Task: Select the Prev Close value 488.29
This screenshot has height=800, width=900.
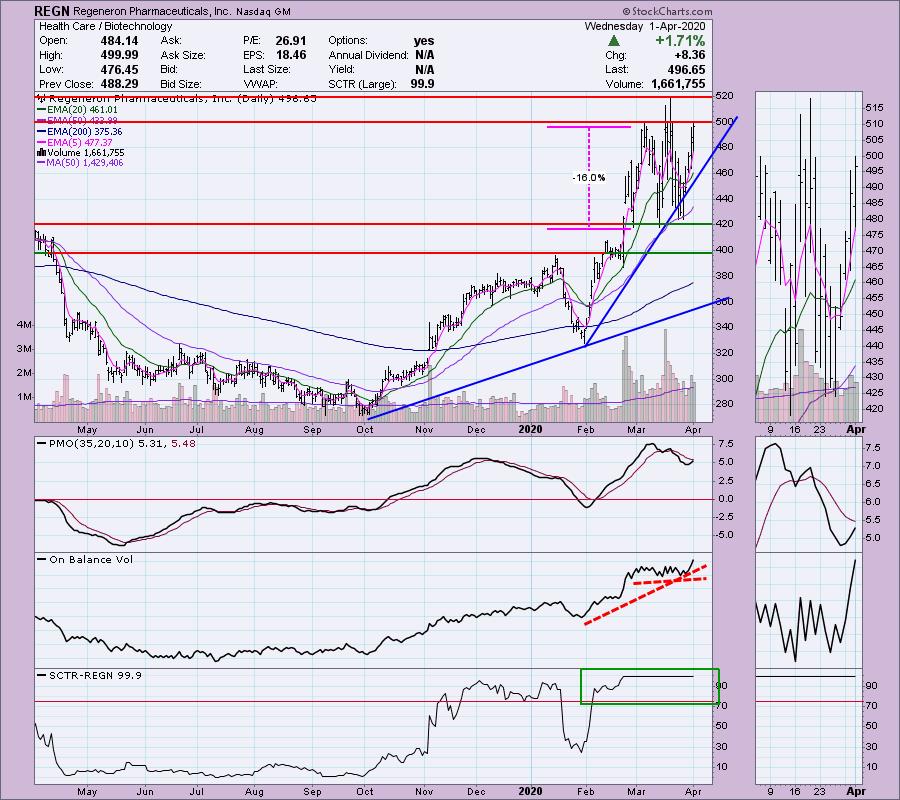Action: pyautogui.click(x=119, y=84)
